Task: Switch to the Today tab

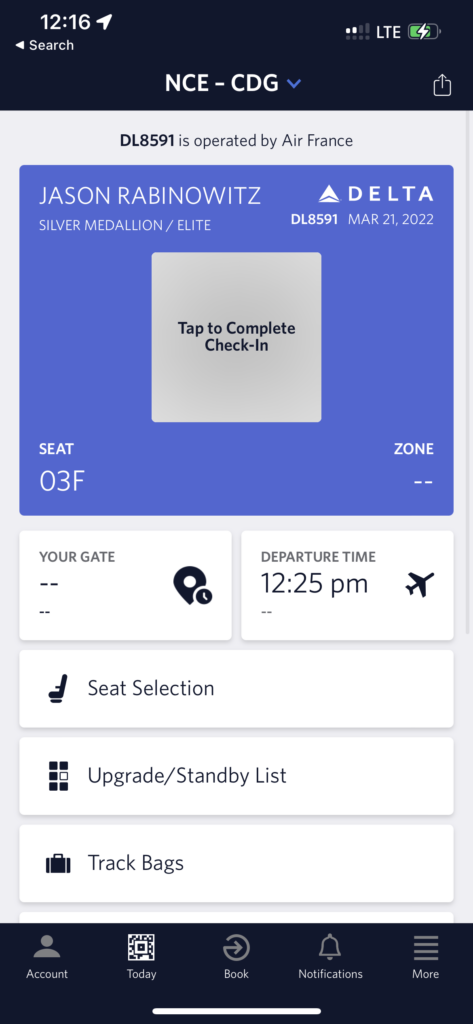Action: 142,957
